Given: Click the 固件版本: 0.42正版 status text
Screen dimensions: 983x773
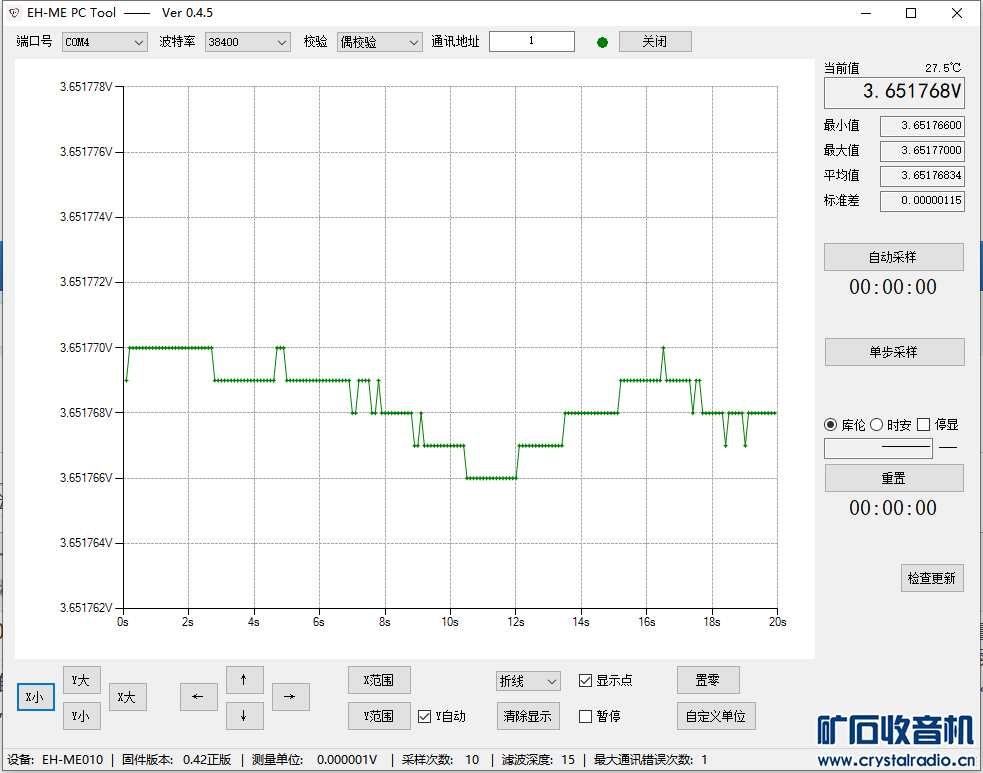Looking at the screenshot, I should (177, 760).
